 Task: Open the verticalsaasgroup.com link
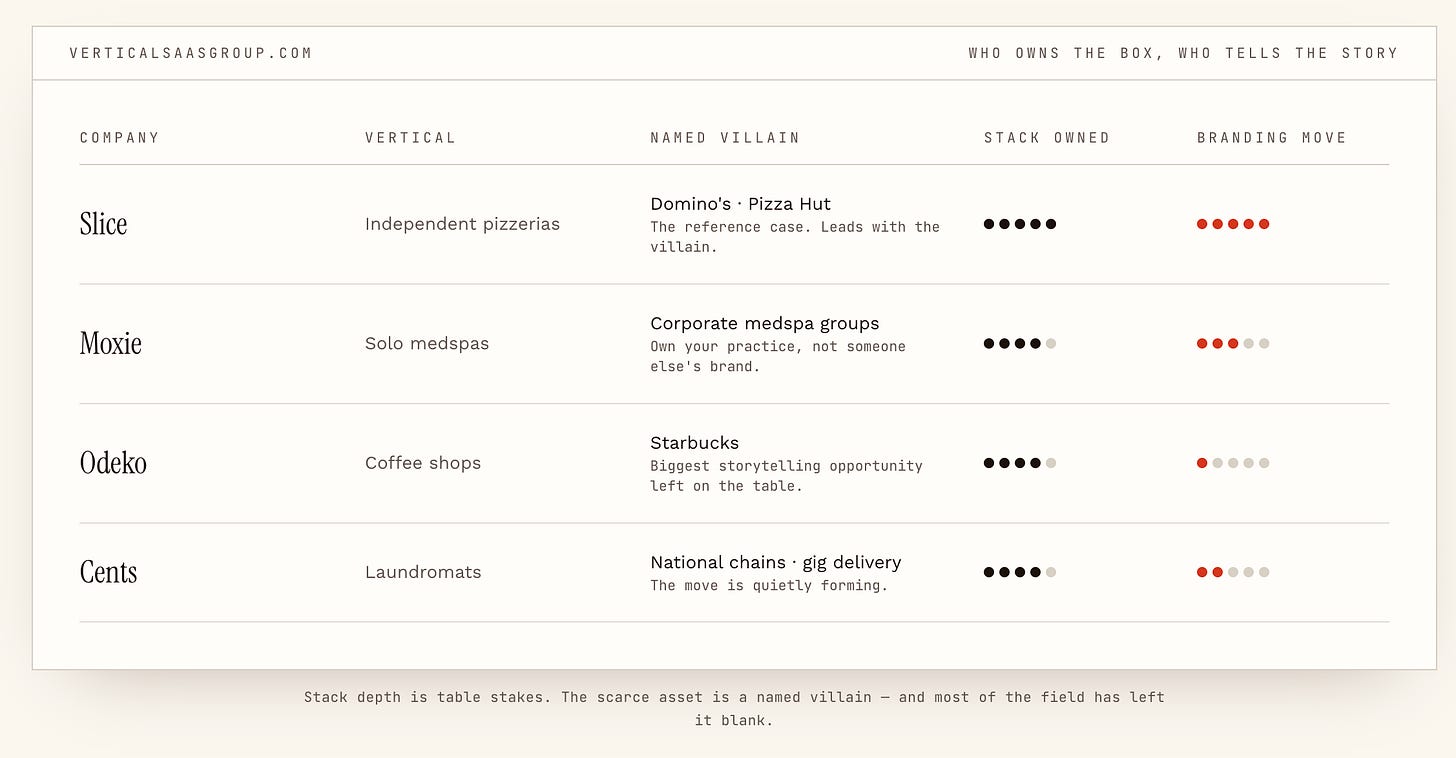pyautogui.click(x=191, y=53)
